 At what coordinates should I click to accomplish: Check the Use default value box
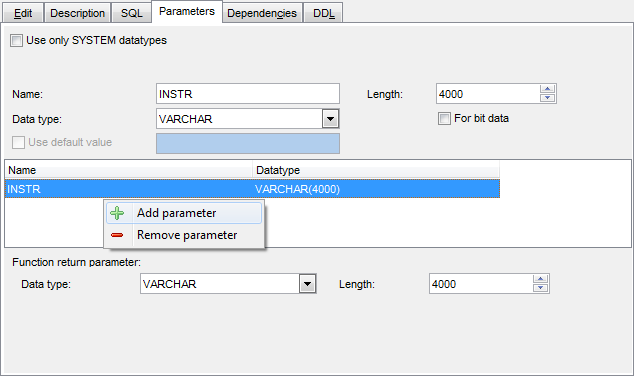[x=18, y=142]
